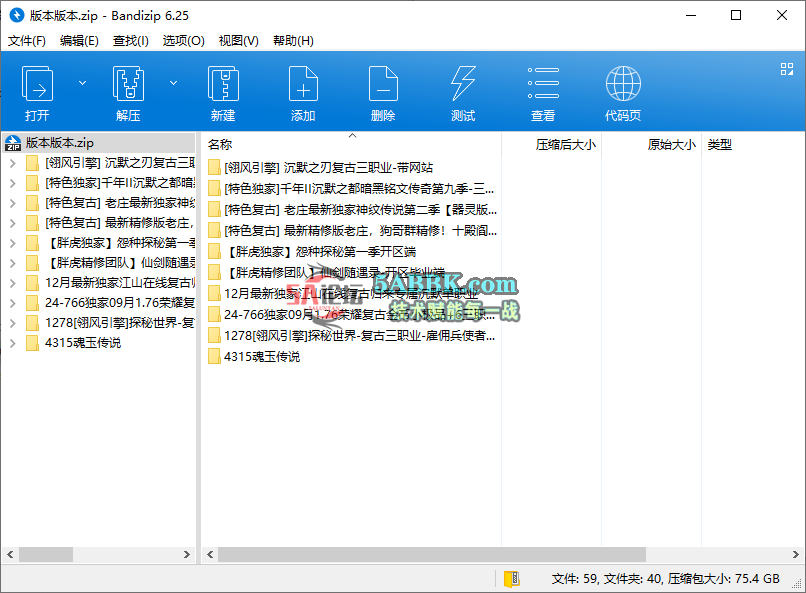This screenshot has height=593, width=806.
Task: Select 【胖虎独家】怨种探秘 folder in tree
Action: pos(121,243)
